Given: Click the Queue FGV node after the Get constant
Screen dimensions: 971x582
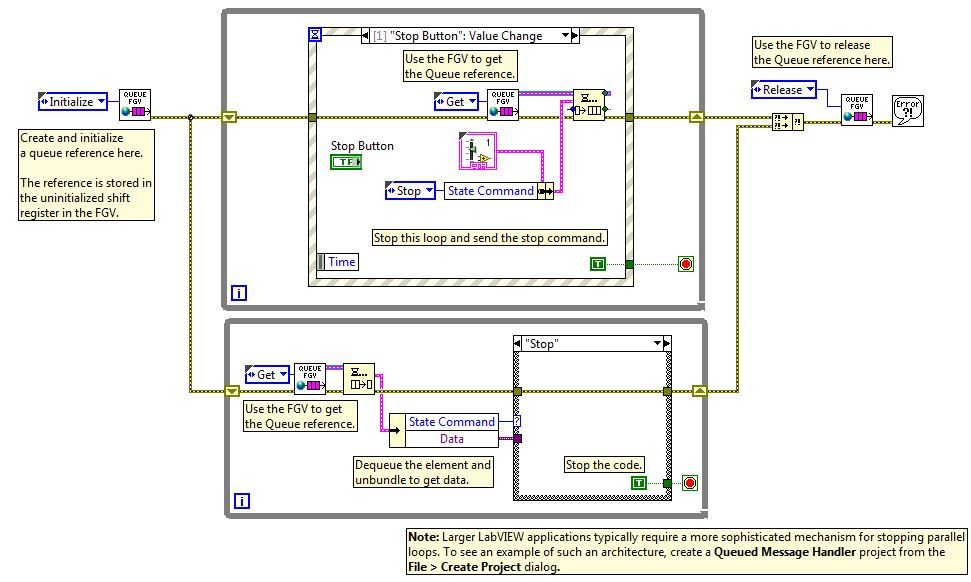Looking at the screenshot, I should 503,102.
